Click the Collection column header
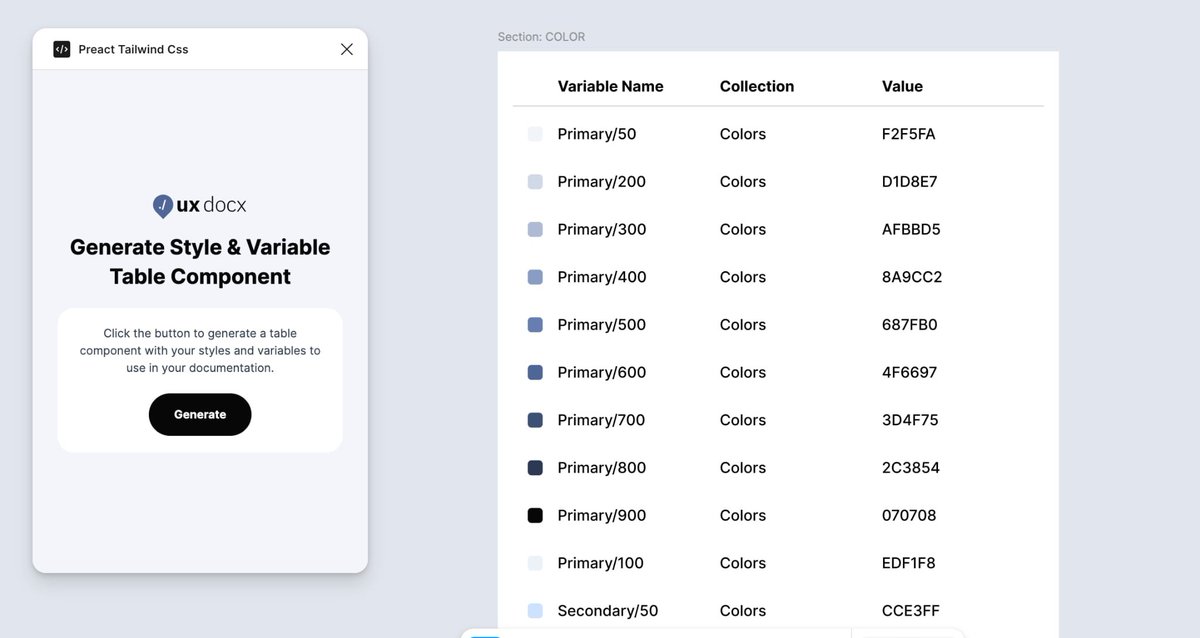This screenshot has height=638, width=1200. 757,86
